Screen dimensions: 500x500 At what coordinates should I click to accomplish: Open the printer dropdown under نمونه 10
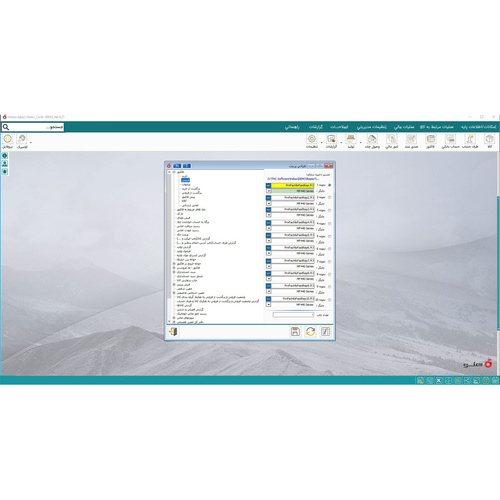tap(269, 305)
